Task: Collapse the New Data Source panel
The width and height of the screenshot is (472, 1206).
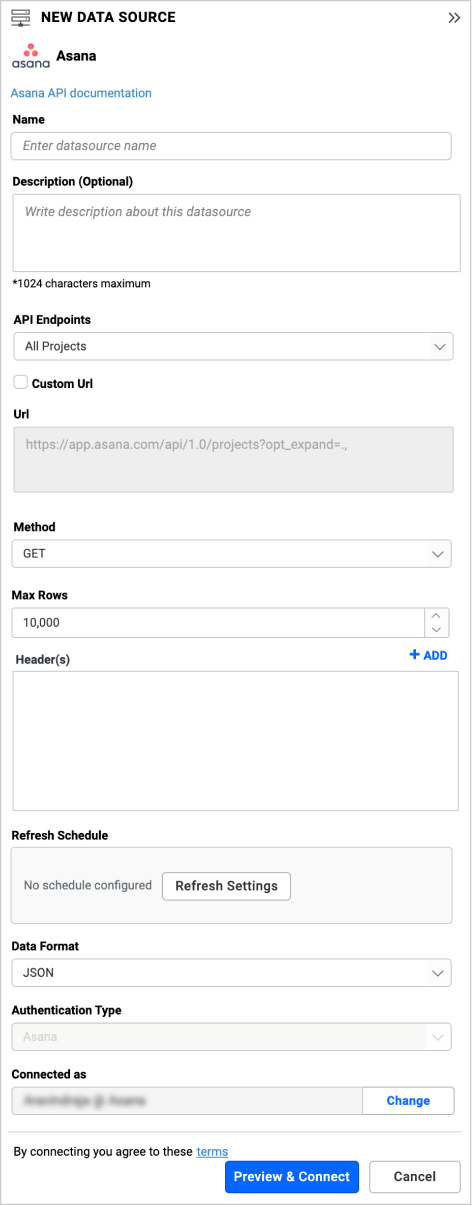Action: (453, 18)
